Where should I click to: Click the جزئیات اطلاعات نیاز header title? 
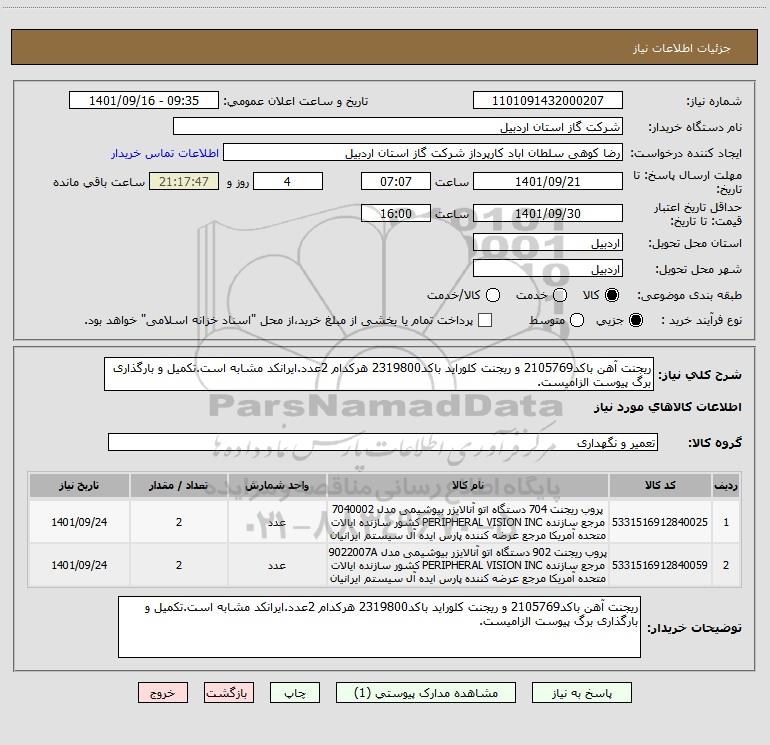point(682,48)
